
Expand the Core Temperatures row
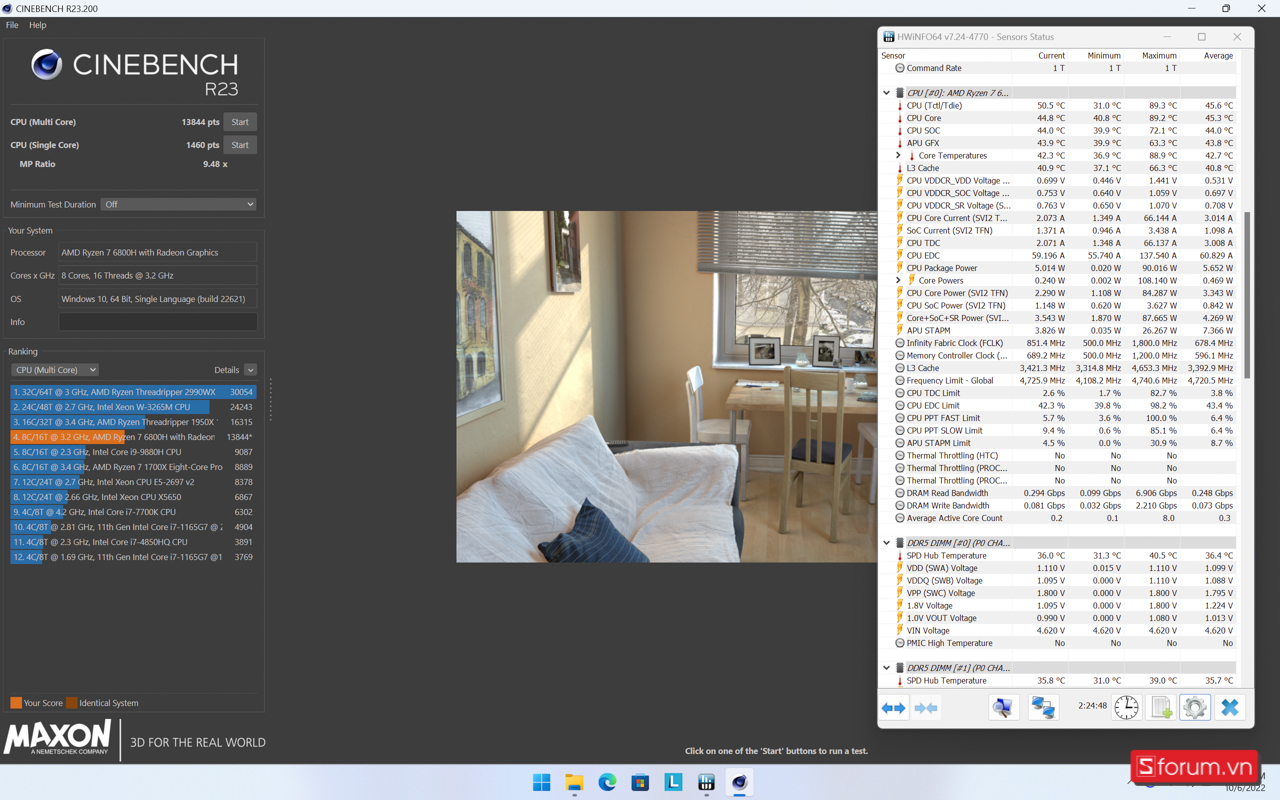click(x=898, y=156)
